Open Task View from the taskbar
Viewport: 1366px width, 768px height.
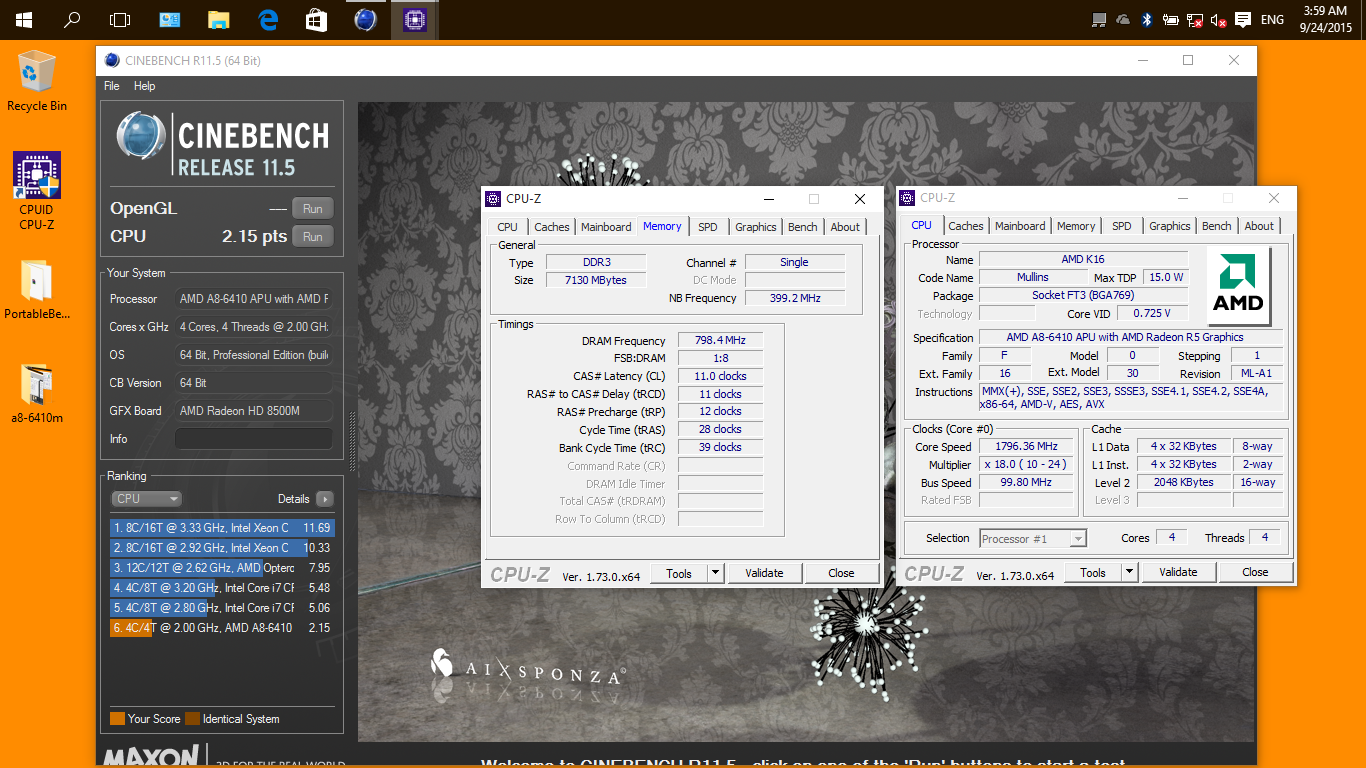[120, 19]
